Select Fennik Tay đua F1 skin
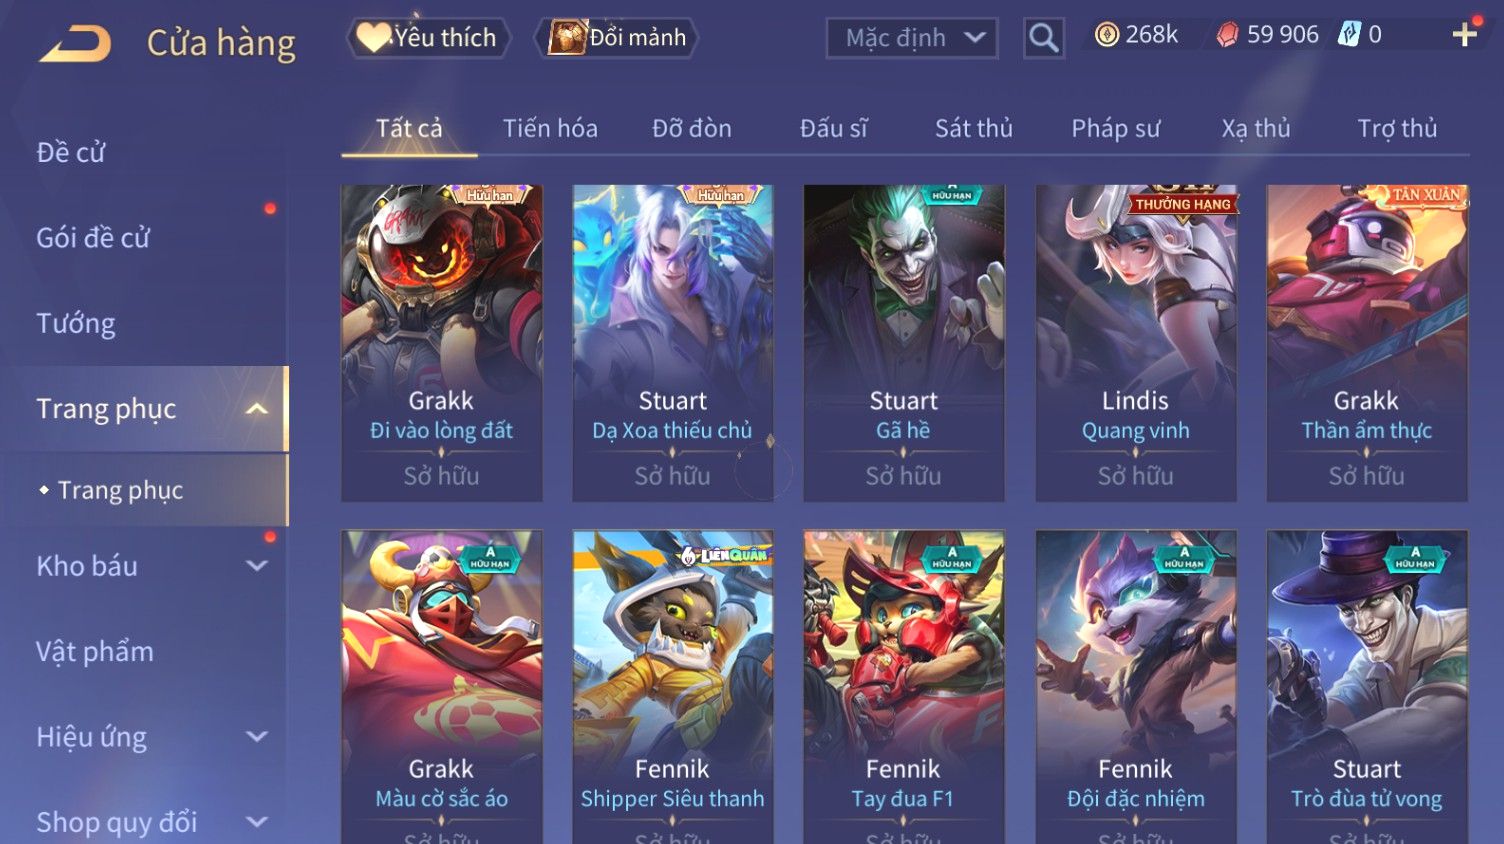Viewport: 1504px width, 844px height. pyautogui.click(x=904, y=687)
